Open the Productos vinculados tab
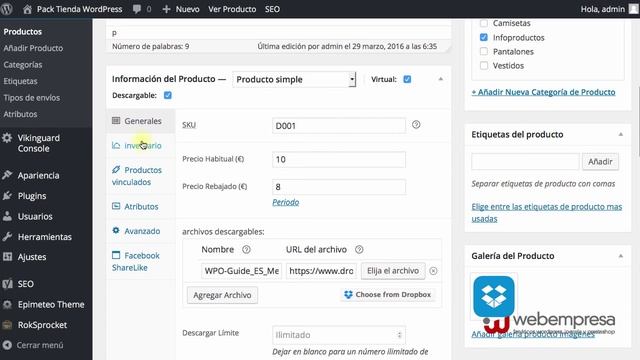The image size is (640, 360). (x=141, y=176)
